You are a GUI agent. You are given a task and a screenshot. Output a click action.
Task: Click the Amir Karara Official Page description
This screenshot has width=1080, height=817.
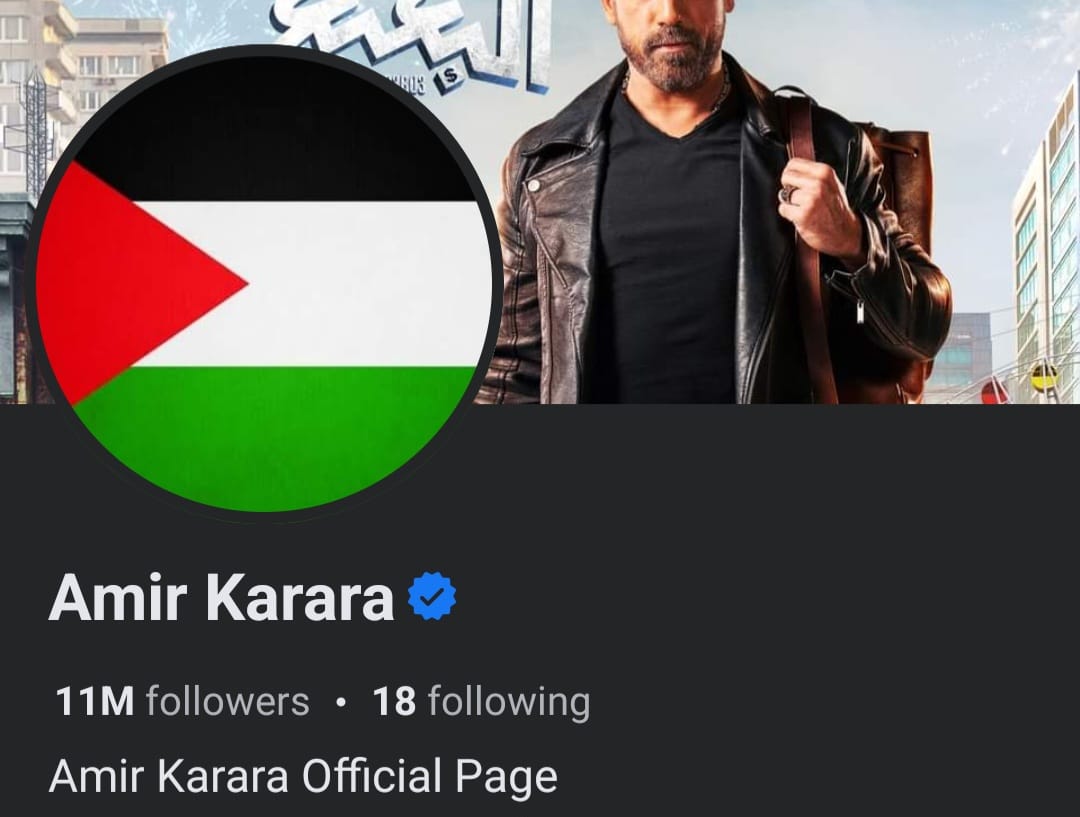[303, 776]
